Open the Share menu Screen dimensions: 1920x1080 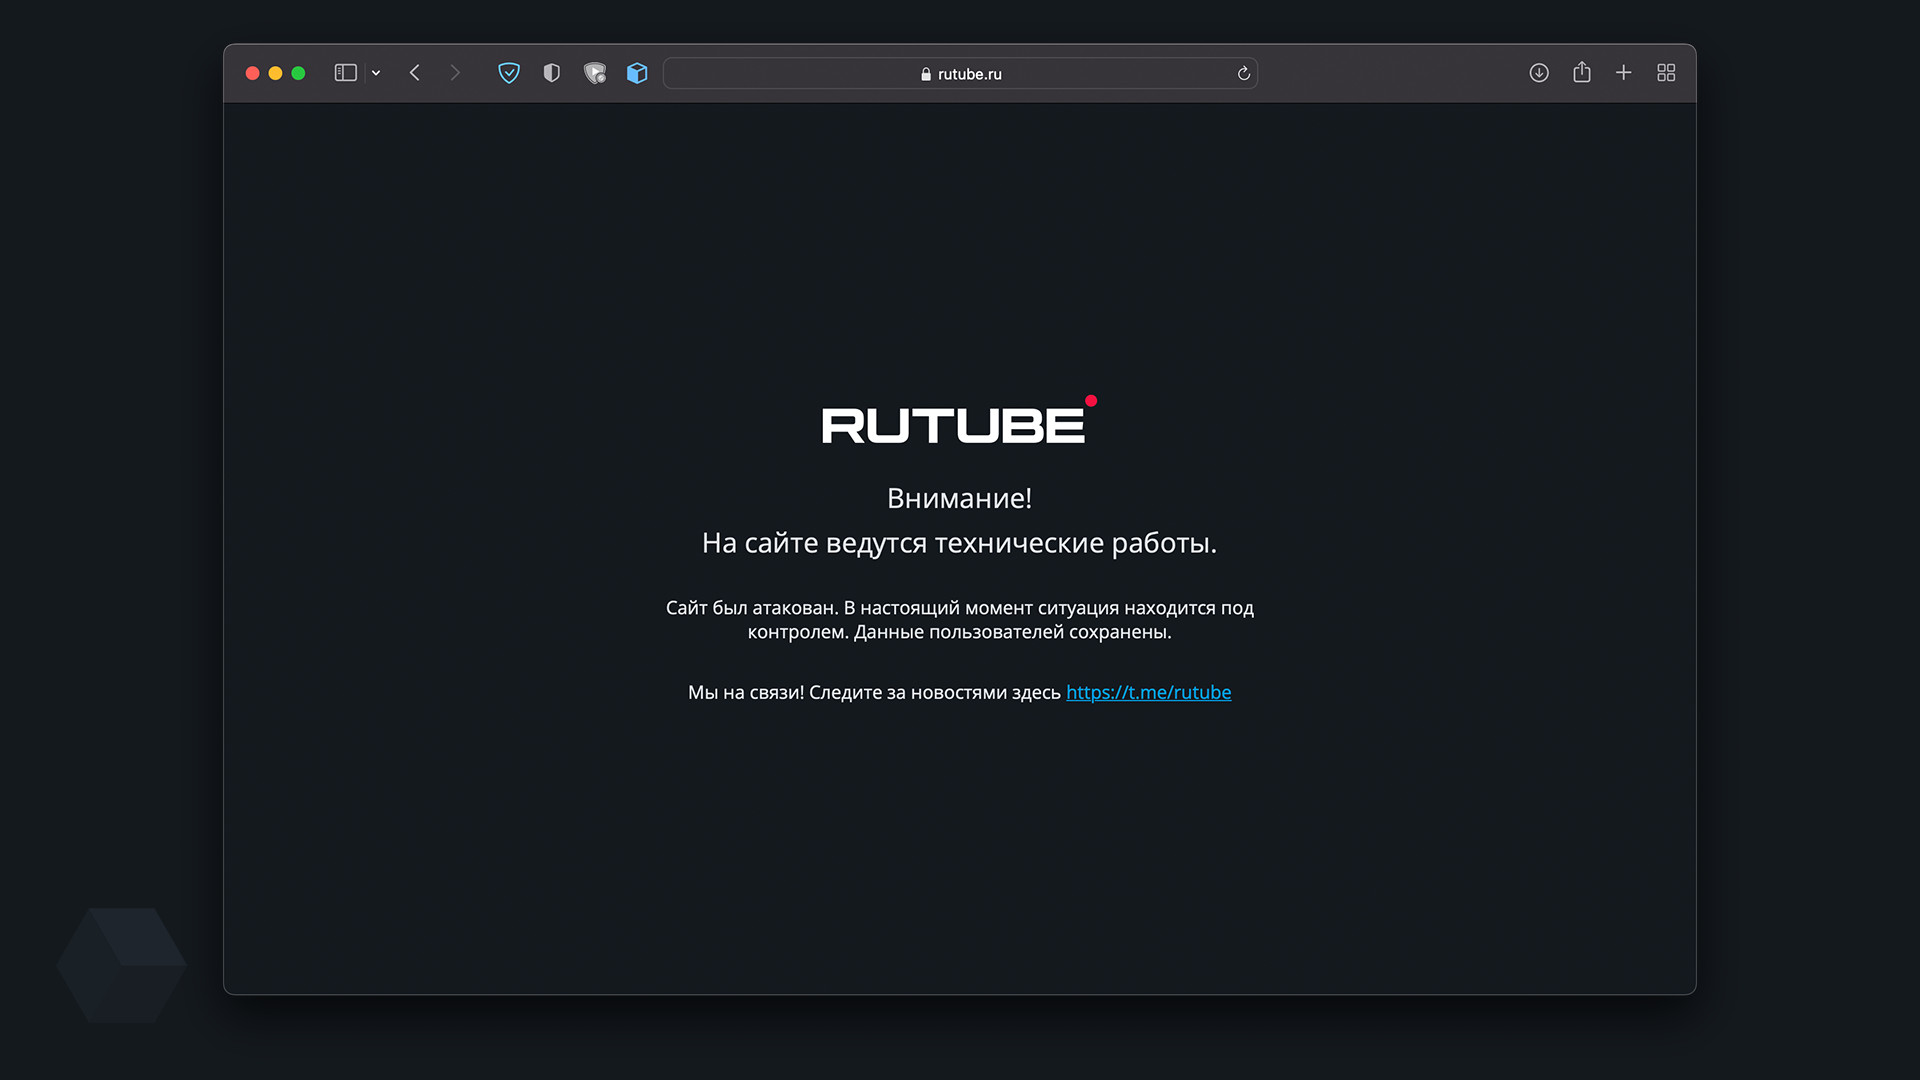(x=1582, y=72)
